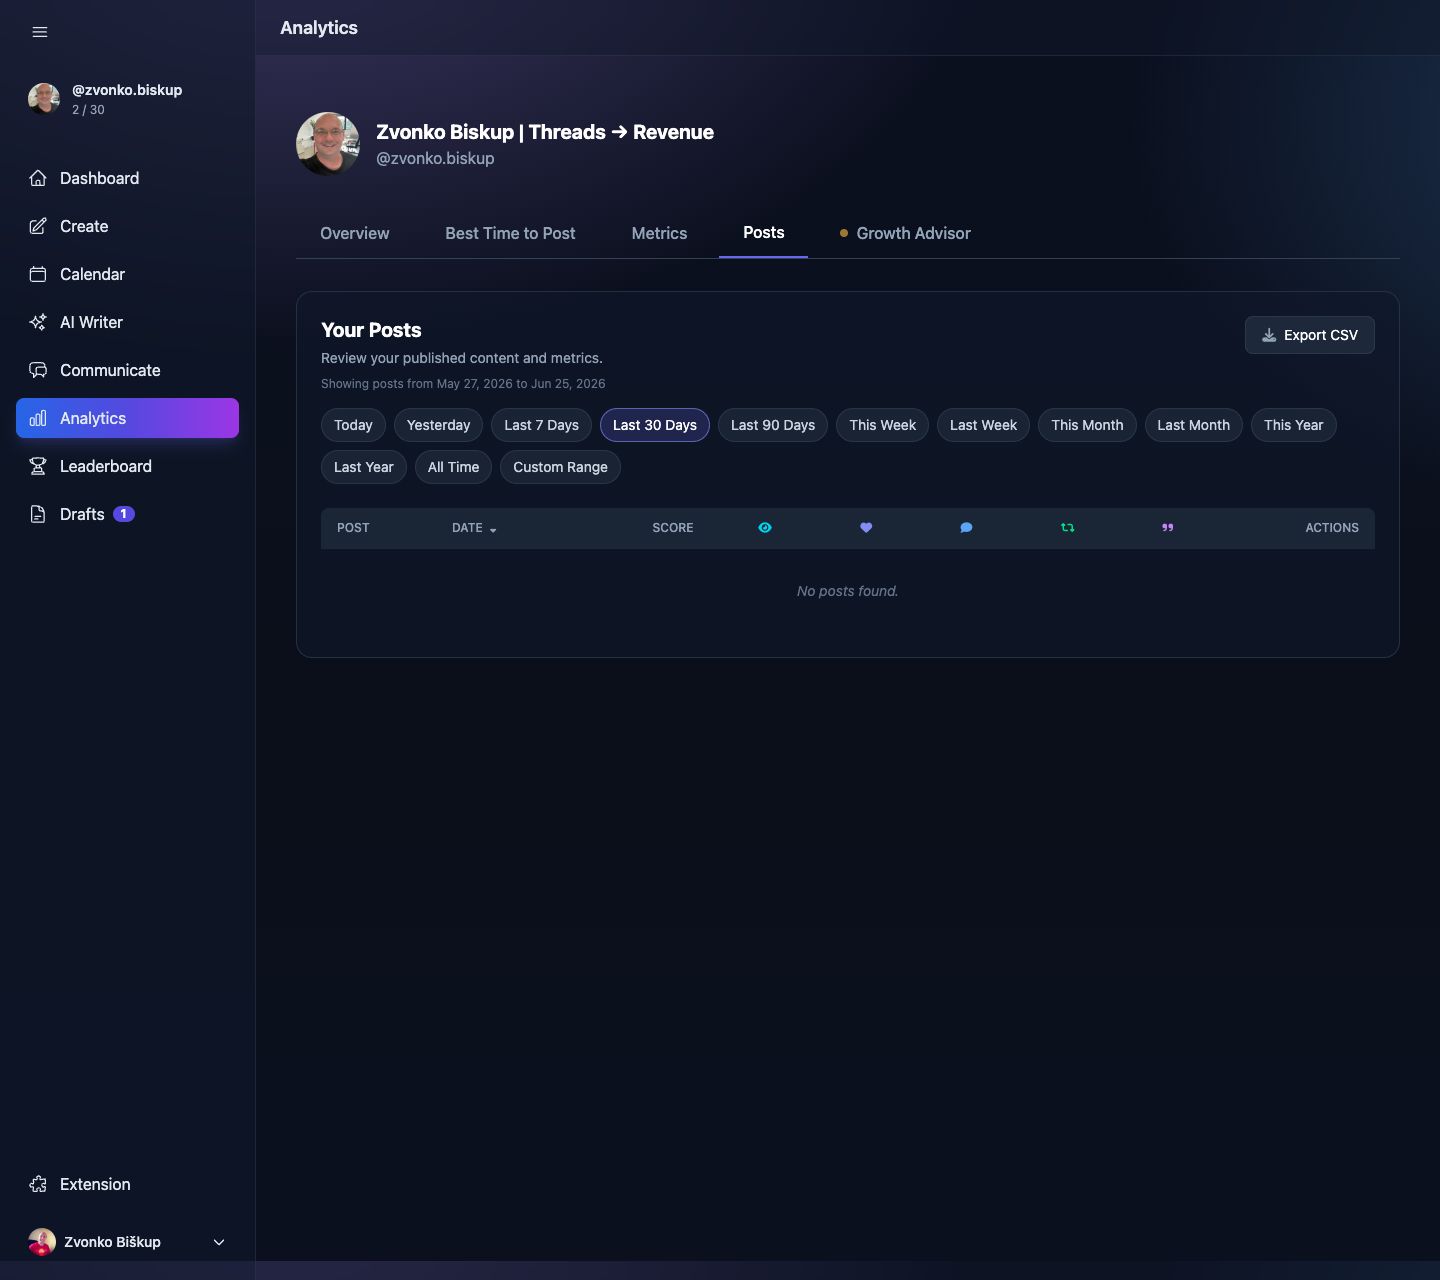Click the download icon on Export CSV
Viewport: 1440px width, 1280px height.
1269,335
